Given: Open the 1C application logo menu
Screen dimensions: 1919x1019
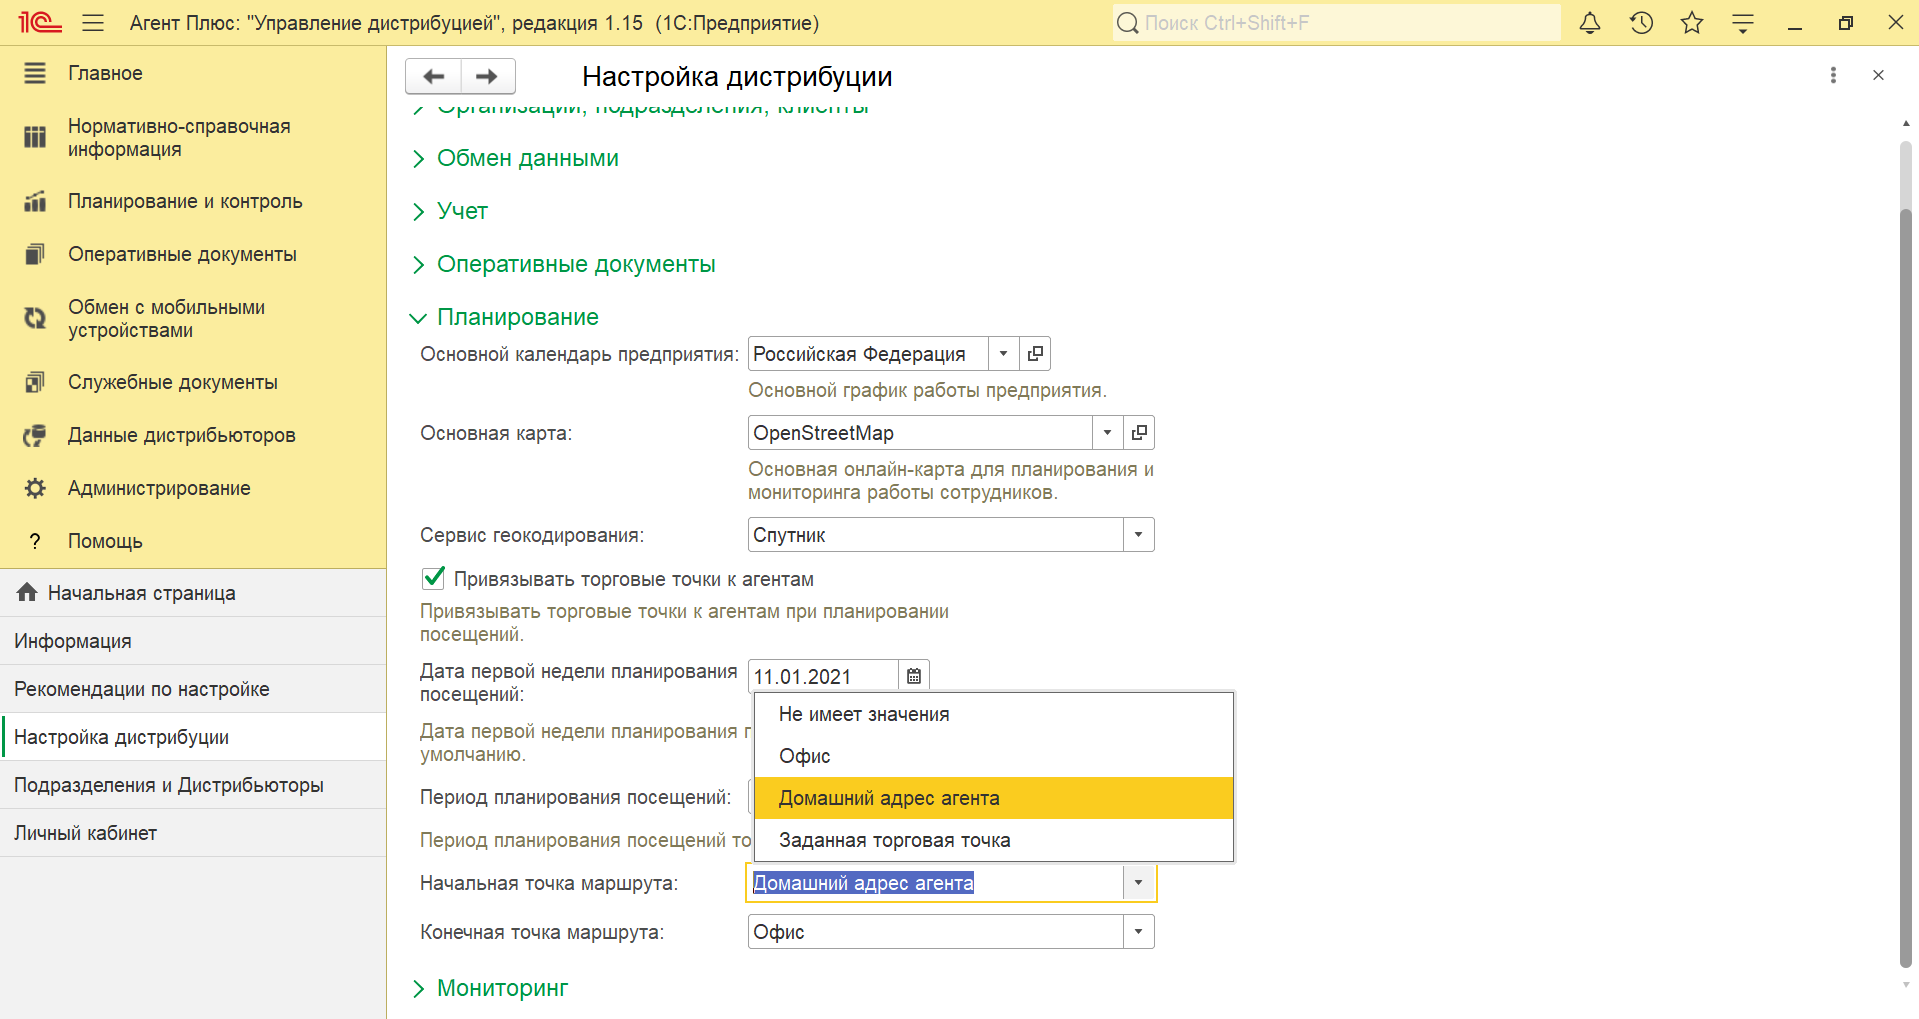Looking at the screenshot, I should [40, 22].
